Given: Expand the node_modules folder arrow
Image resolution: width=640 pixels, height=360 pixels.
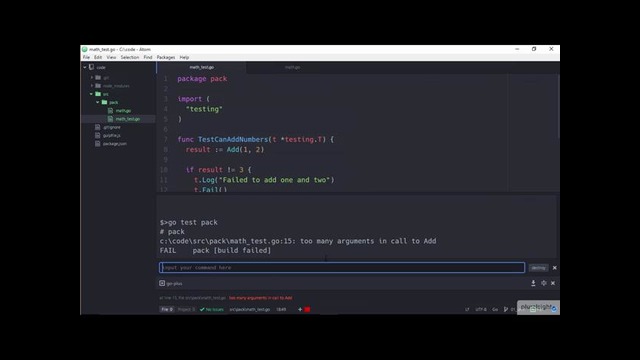Looking at the screenshot, I should tap(92, 86).
